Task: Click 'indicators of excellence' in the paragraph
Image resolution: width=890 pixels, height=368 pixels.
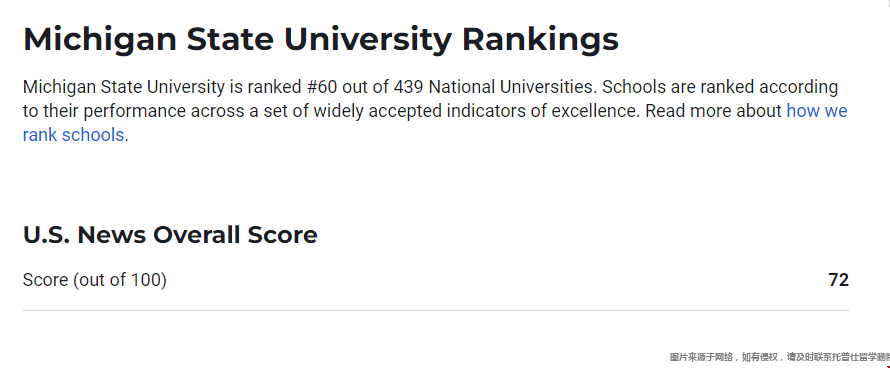Action: [543, 111]
